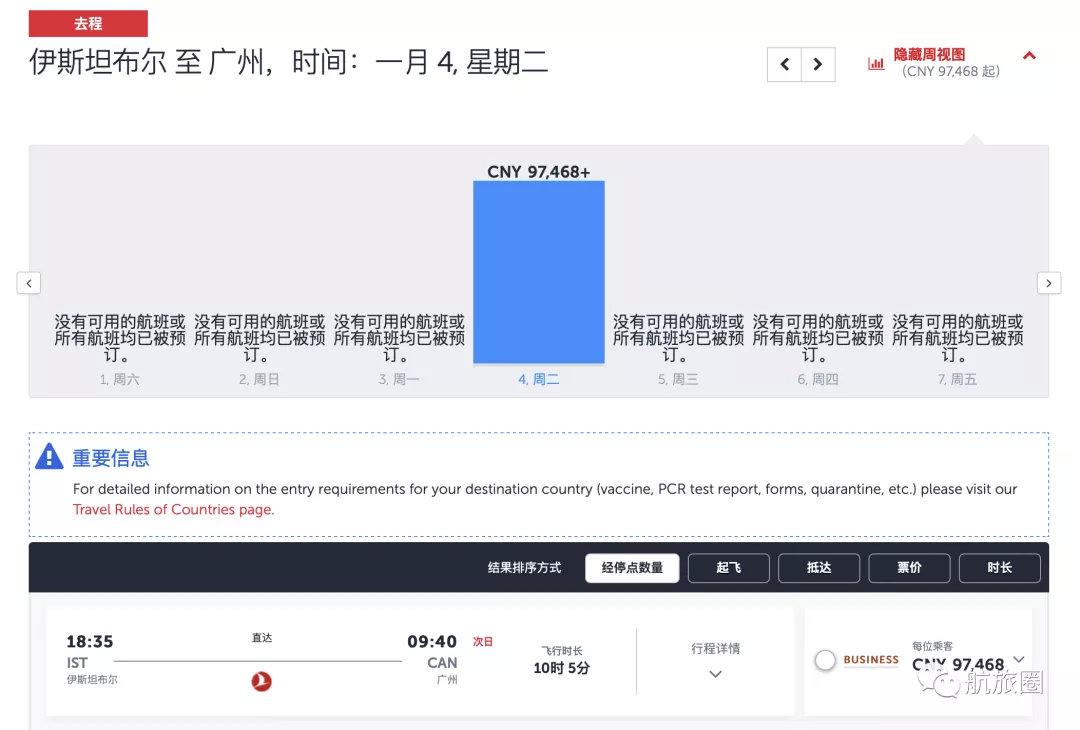Select the 5, 周三 day in chart
The height and width of the screenshot is (730, 1080).
tap(678, 379)
